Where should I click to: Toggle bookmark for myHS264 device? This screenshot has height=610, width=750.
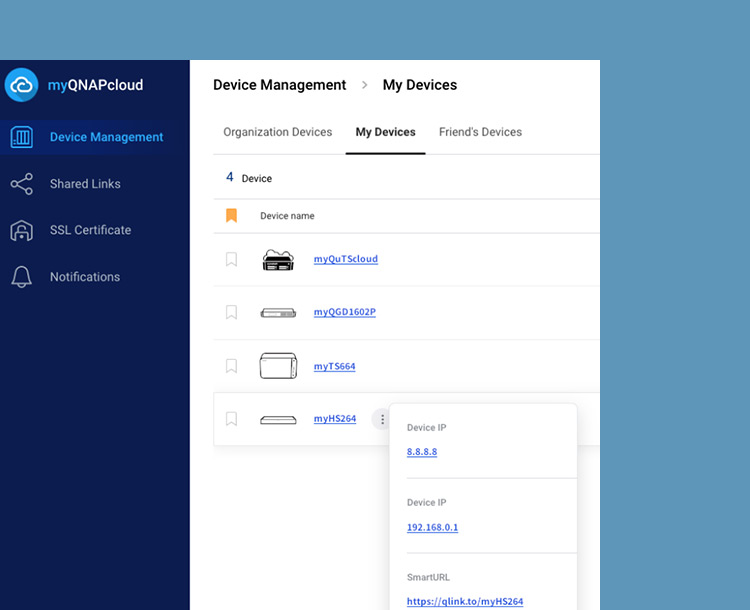(231, 419)
